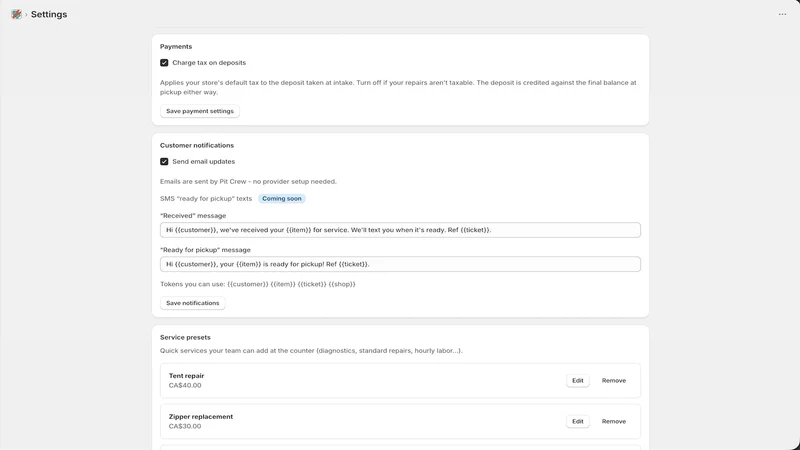The width and height of the screenshot is (800, 450).
Task: Remove the Zipper replacement preset
Action: [x=613, y=421]
